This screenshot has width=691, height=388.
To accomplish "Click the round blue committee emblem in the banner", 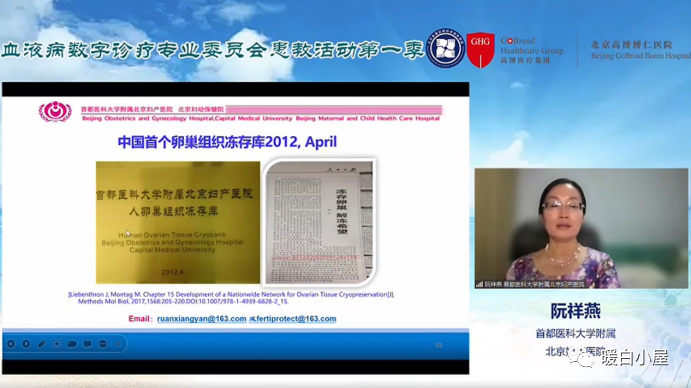I will 446,48.
